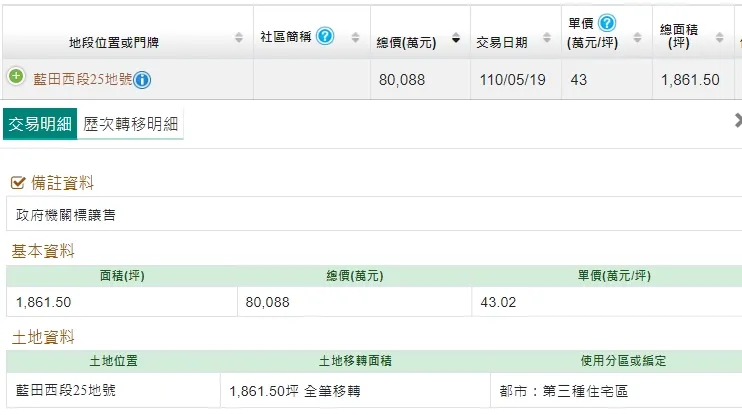Sort by 地段位置或門牌 column arrows

[x=239, y=37]
